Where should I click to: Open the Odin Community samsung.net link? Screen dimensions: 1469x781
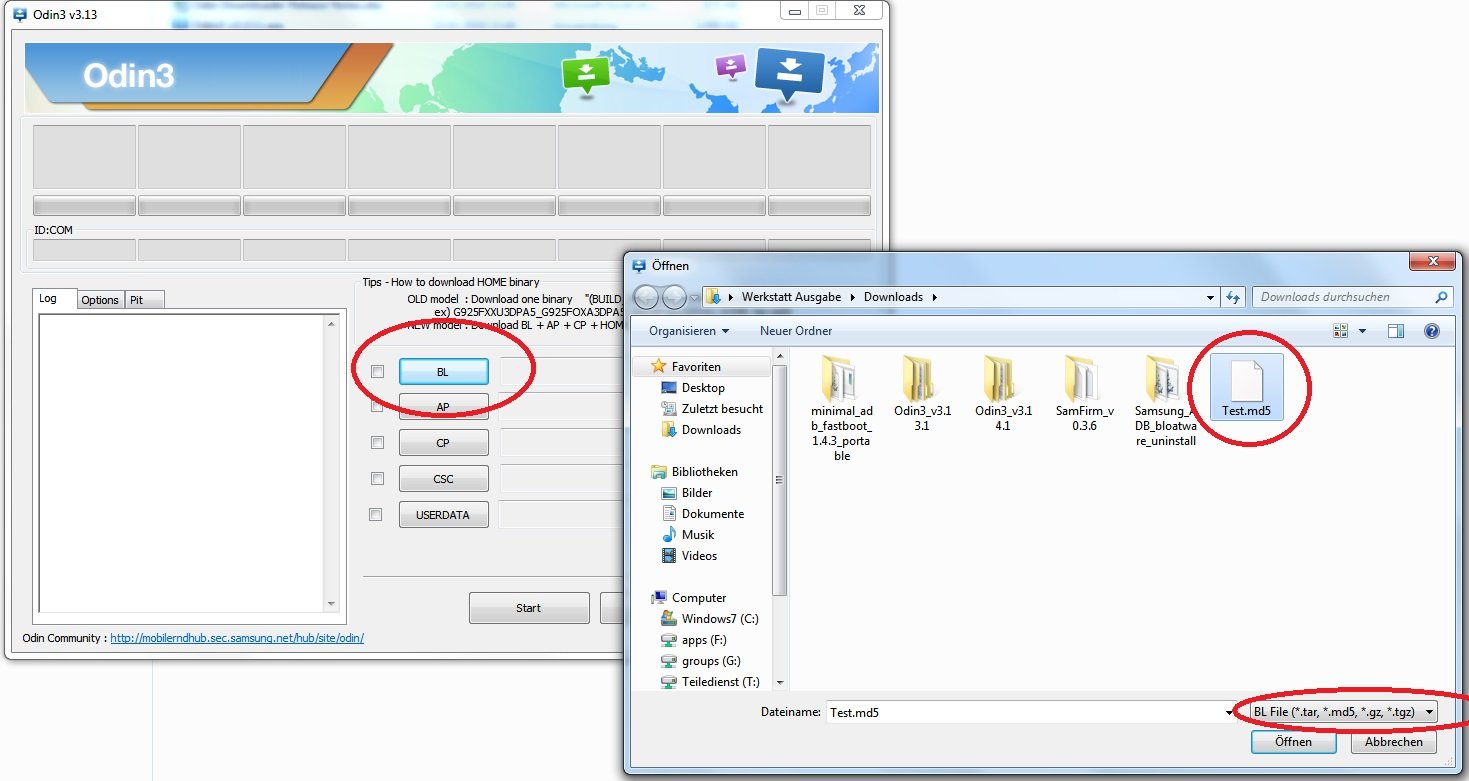coord(237,638)
